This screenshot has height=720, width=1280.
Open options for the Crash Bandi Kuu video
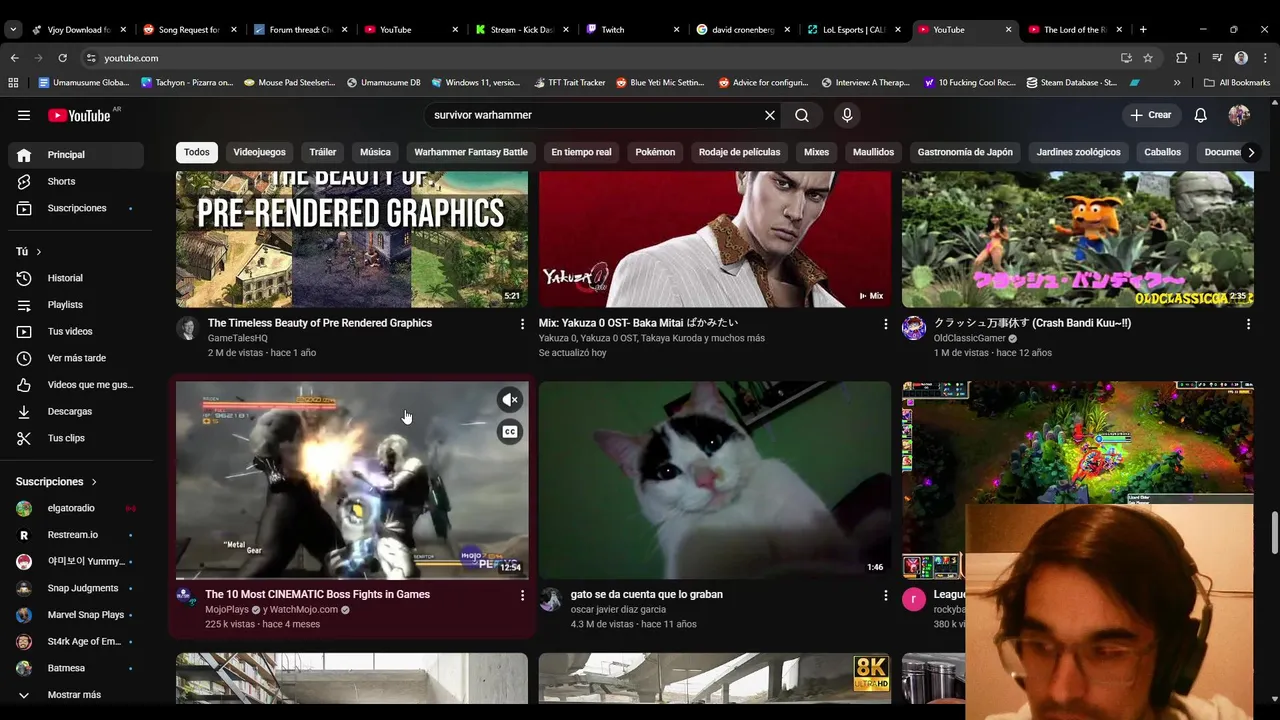tap(1248, 324)
